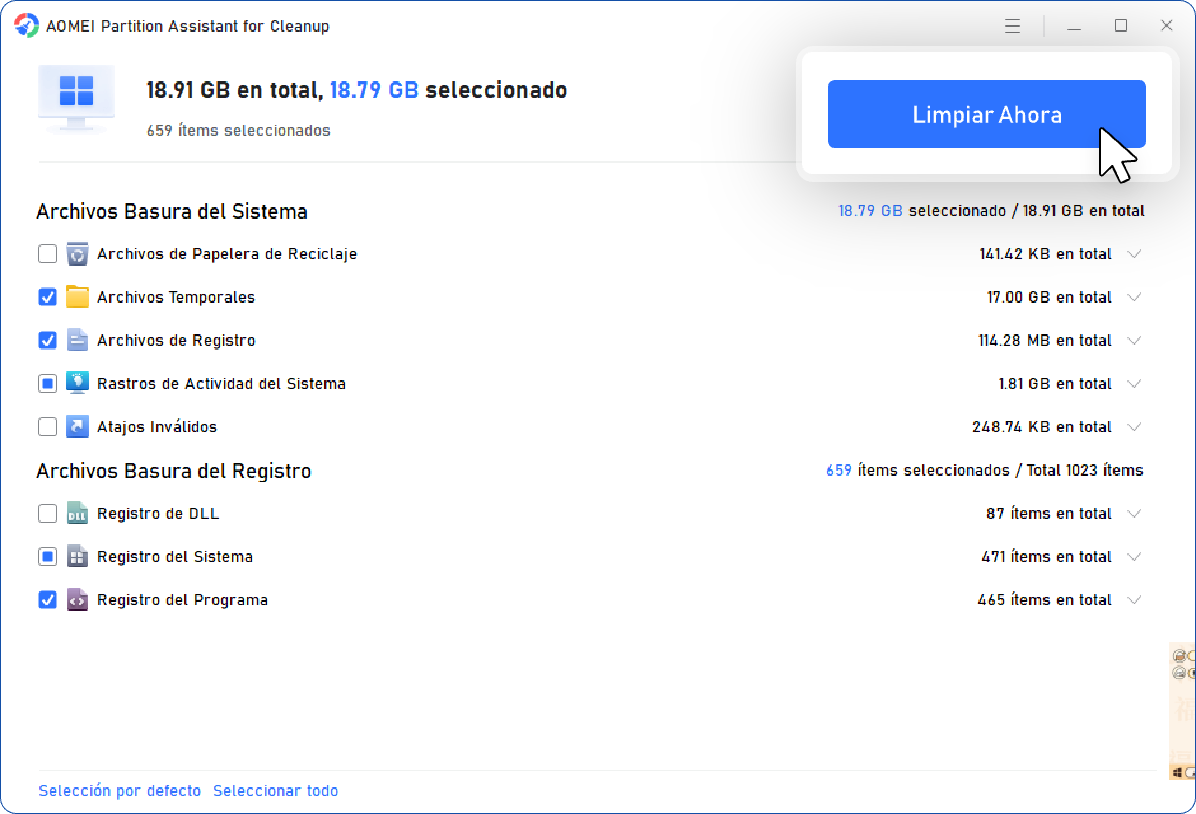Click the 141.42 KB en total value
Viewport: 1196px width, 814px height.
coord(1045,253)
